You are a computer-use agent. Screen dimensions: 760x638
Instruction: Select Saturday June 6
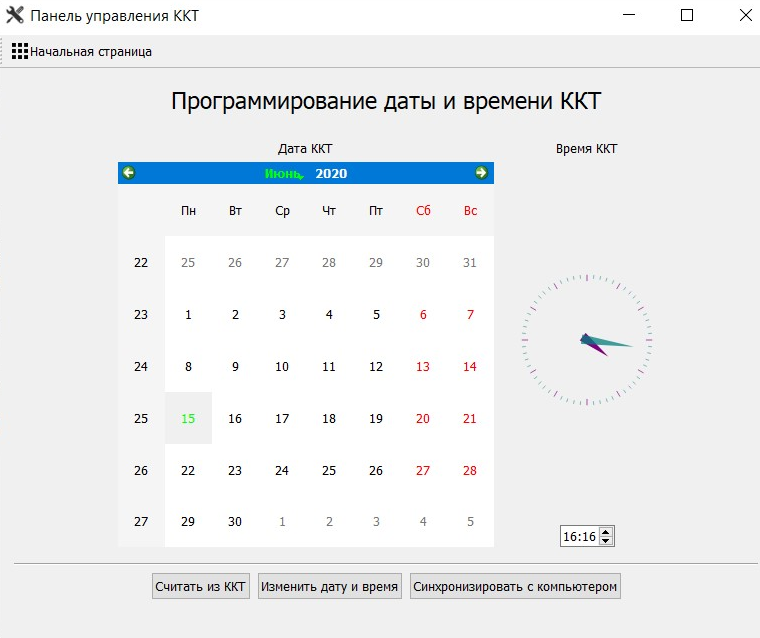click(x=423, y=315)
